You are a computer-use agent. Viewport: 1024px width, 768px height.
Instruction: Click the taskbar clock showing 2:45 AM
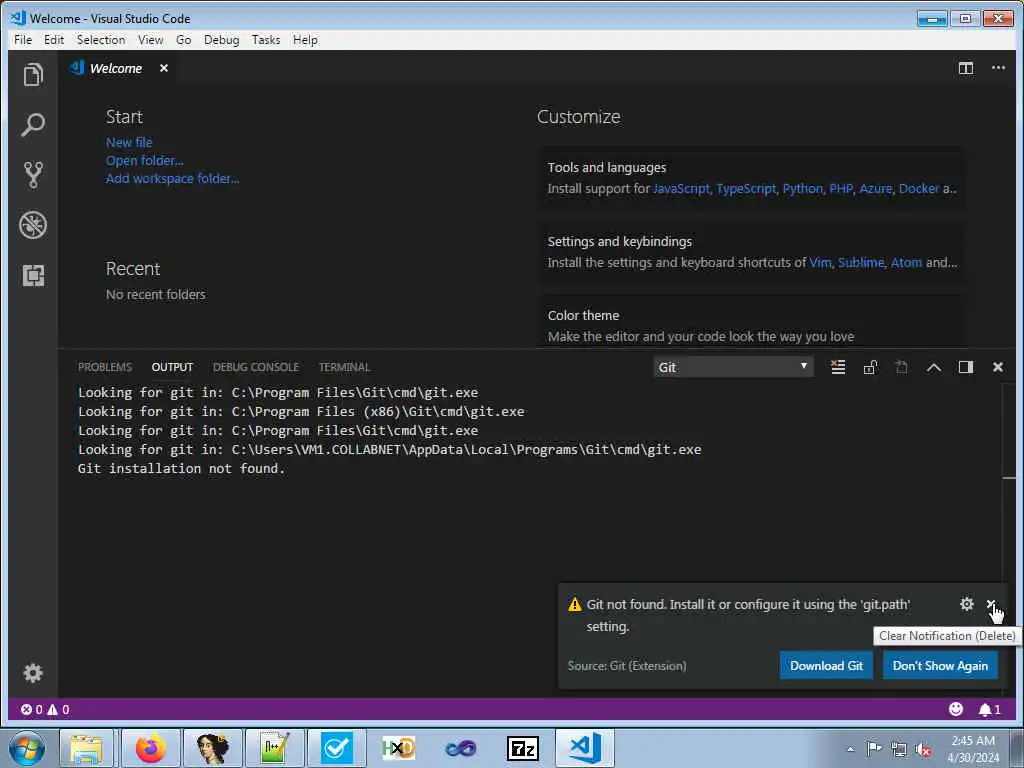[x=973, y=749]
